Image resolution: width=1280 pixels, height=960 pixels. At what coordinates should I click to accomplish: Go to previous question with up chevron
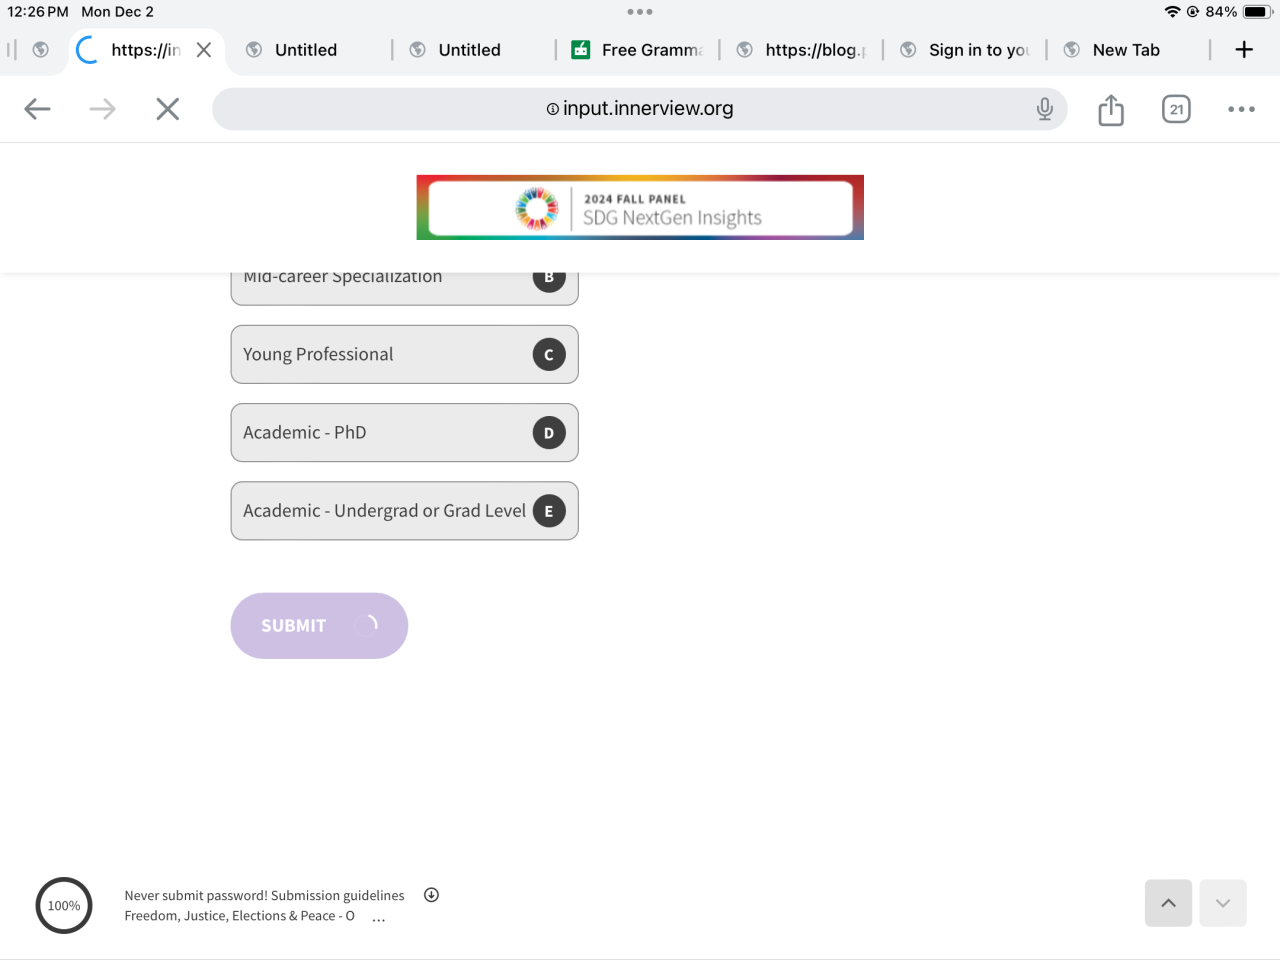click(x=1168, y=903)
